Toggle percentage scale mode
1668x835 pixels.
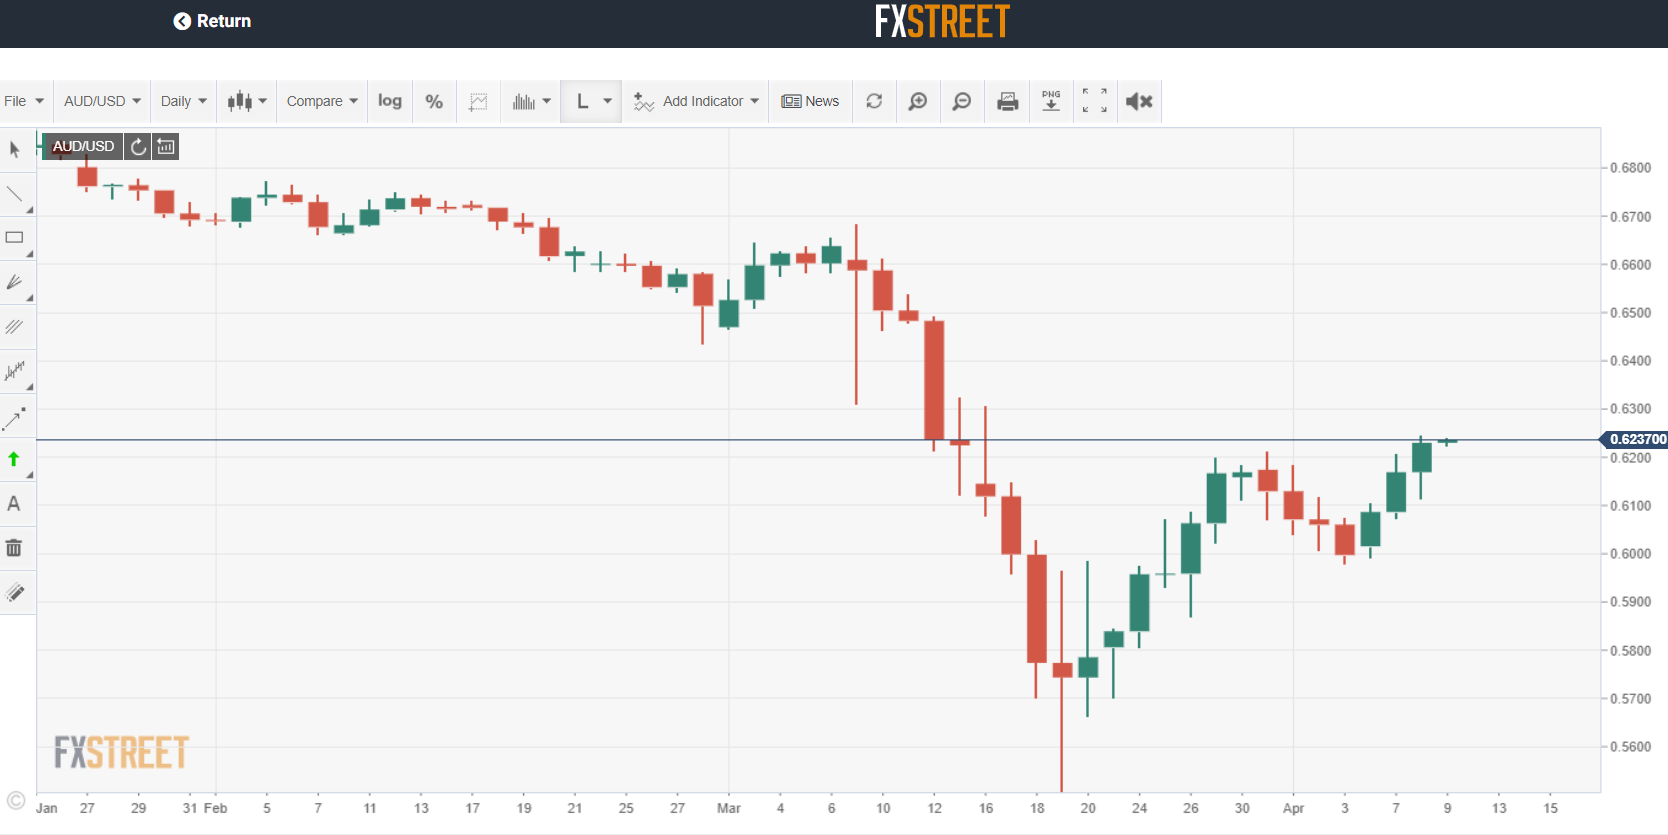(x=434, y=101)
